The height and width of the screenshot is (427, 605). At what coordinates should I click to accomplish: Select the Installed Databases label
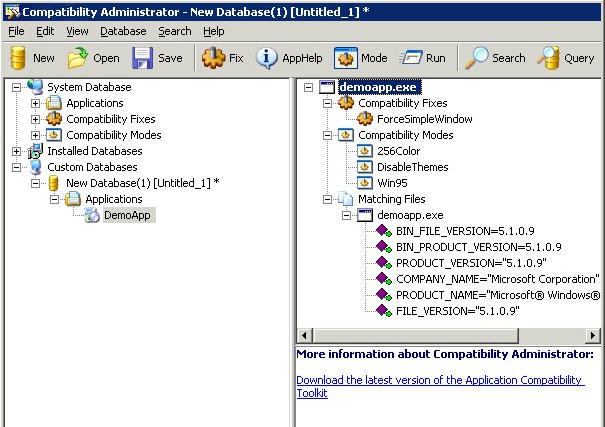pos(95,151)
